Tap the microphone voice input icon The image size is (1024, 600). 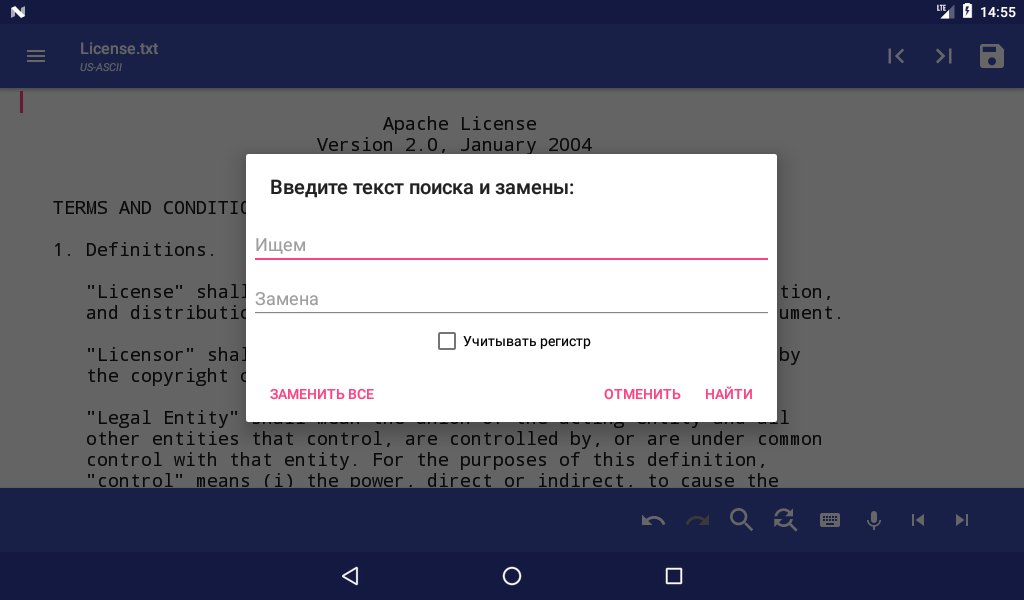[x=874, y=520]
